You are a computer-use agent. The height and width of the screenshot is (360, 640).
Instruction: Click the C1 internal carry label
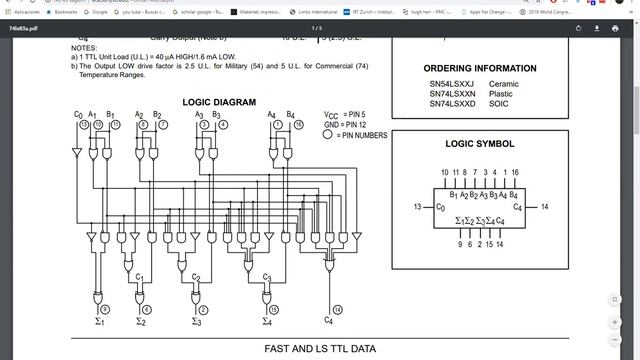[x=140, y=278]
